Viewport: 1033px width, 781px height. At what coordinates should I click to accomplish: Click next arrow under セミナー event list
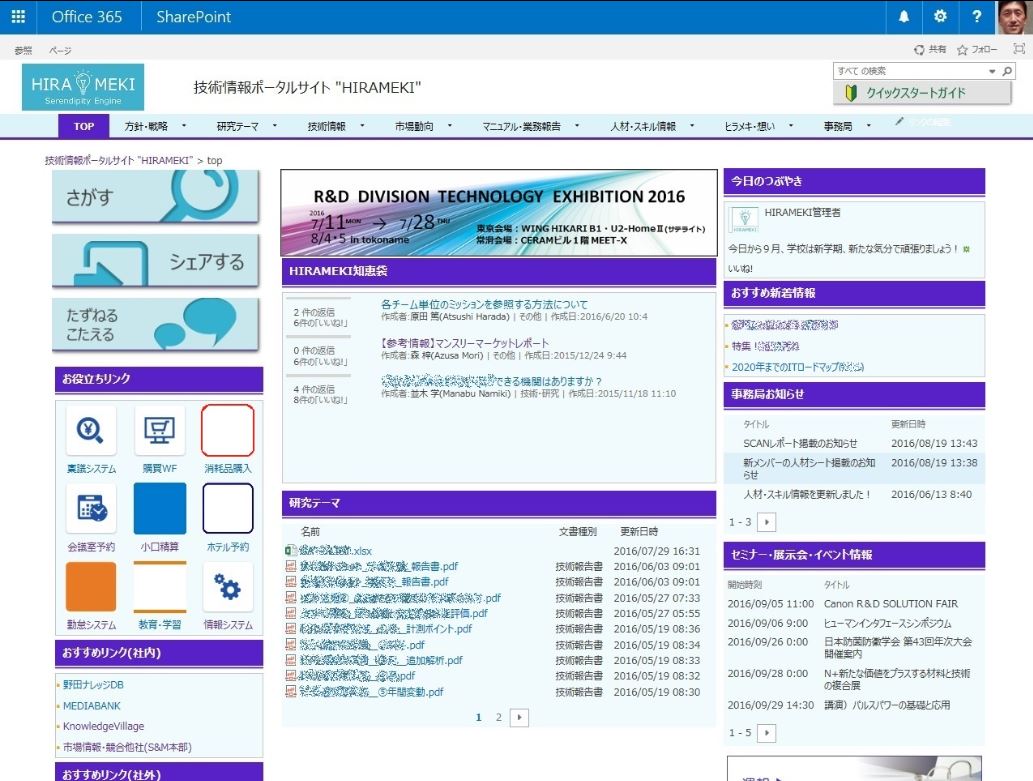pos(766,732)
